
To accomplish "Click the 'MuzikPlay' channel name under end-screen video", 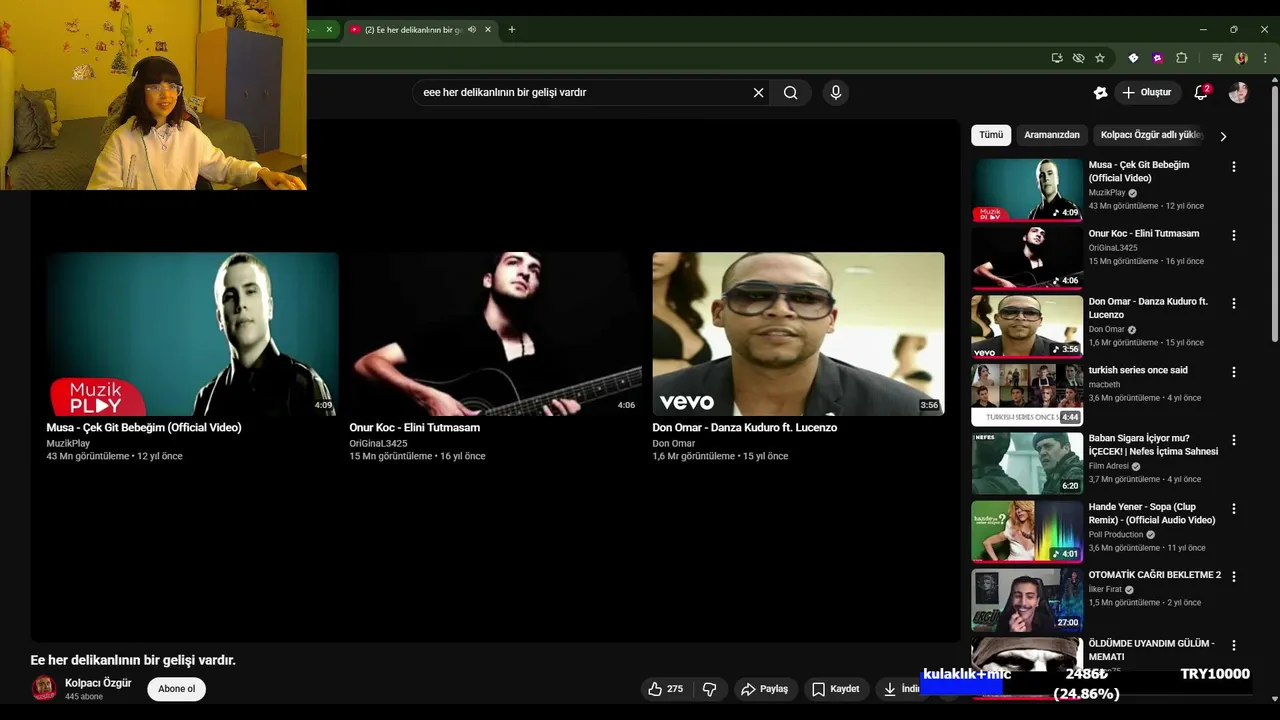I will 68,444.
